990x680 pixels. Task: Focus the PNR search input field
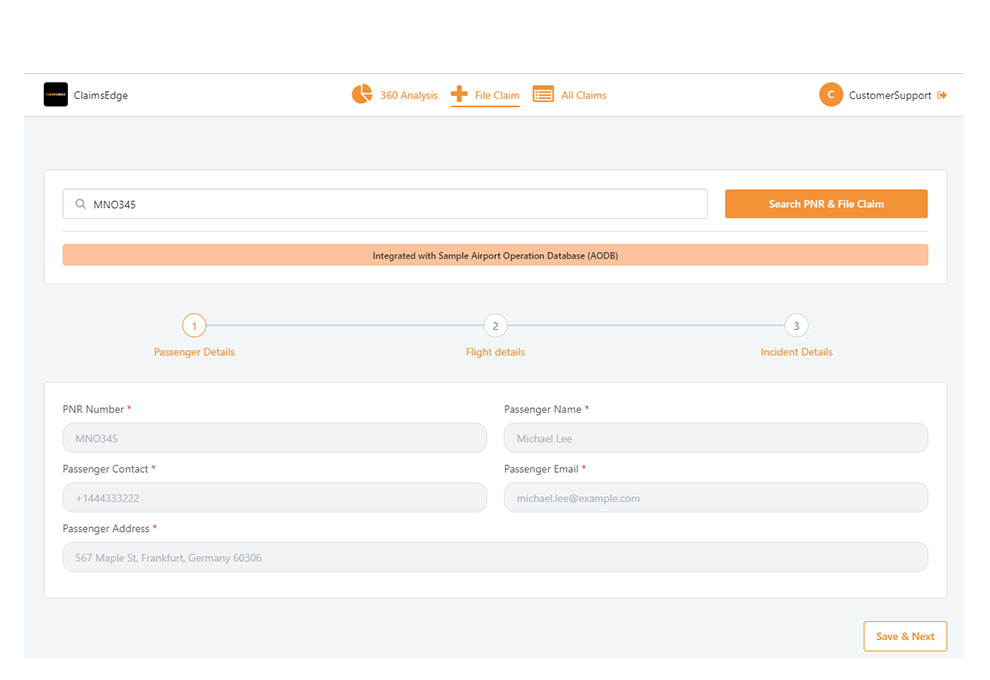click(x=395, y=204)
